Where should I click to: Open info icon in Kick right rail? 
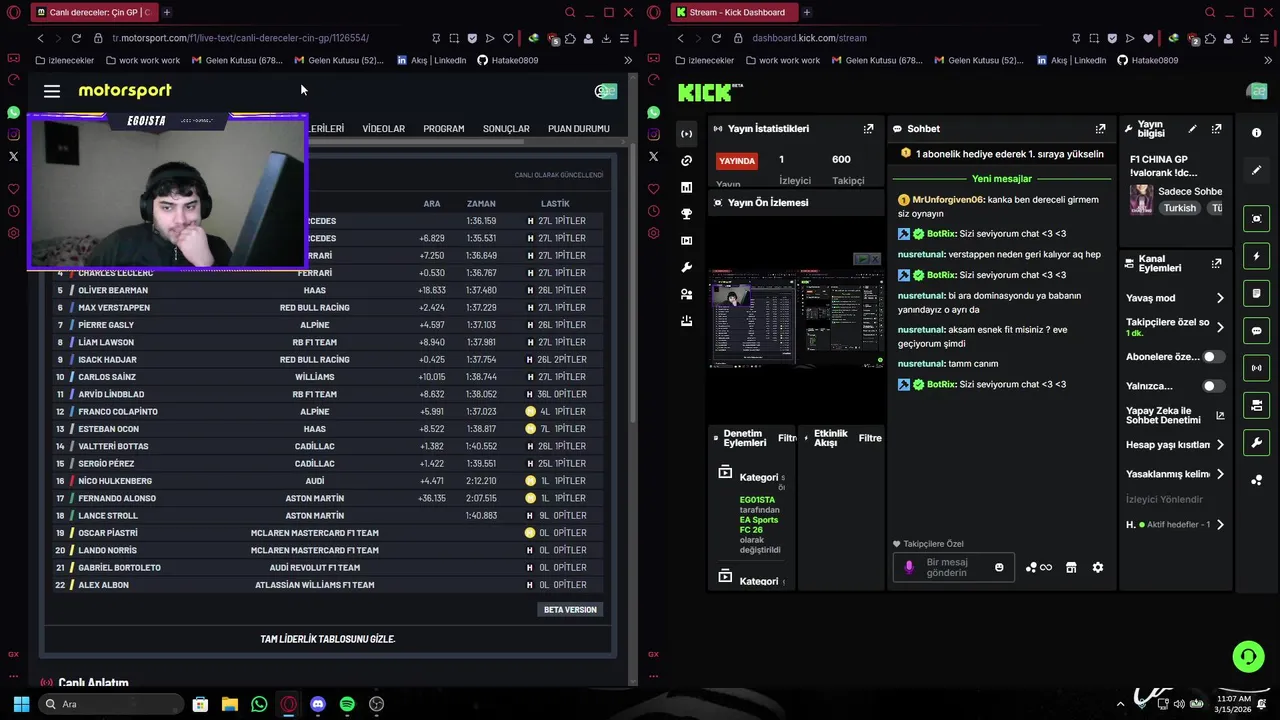coord(1257,133)
